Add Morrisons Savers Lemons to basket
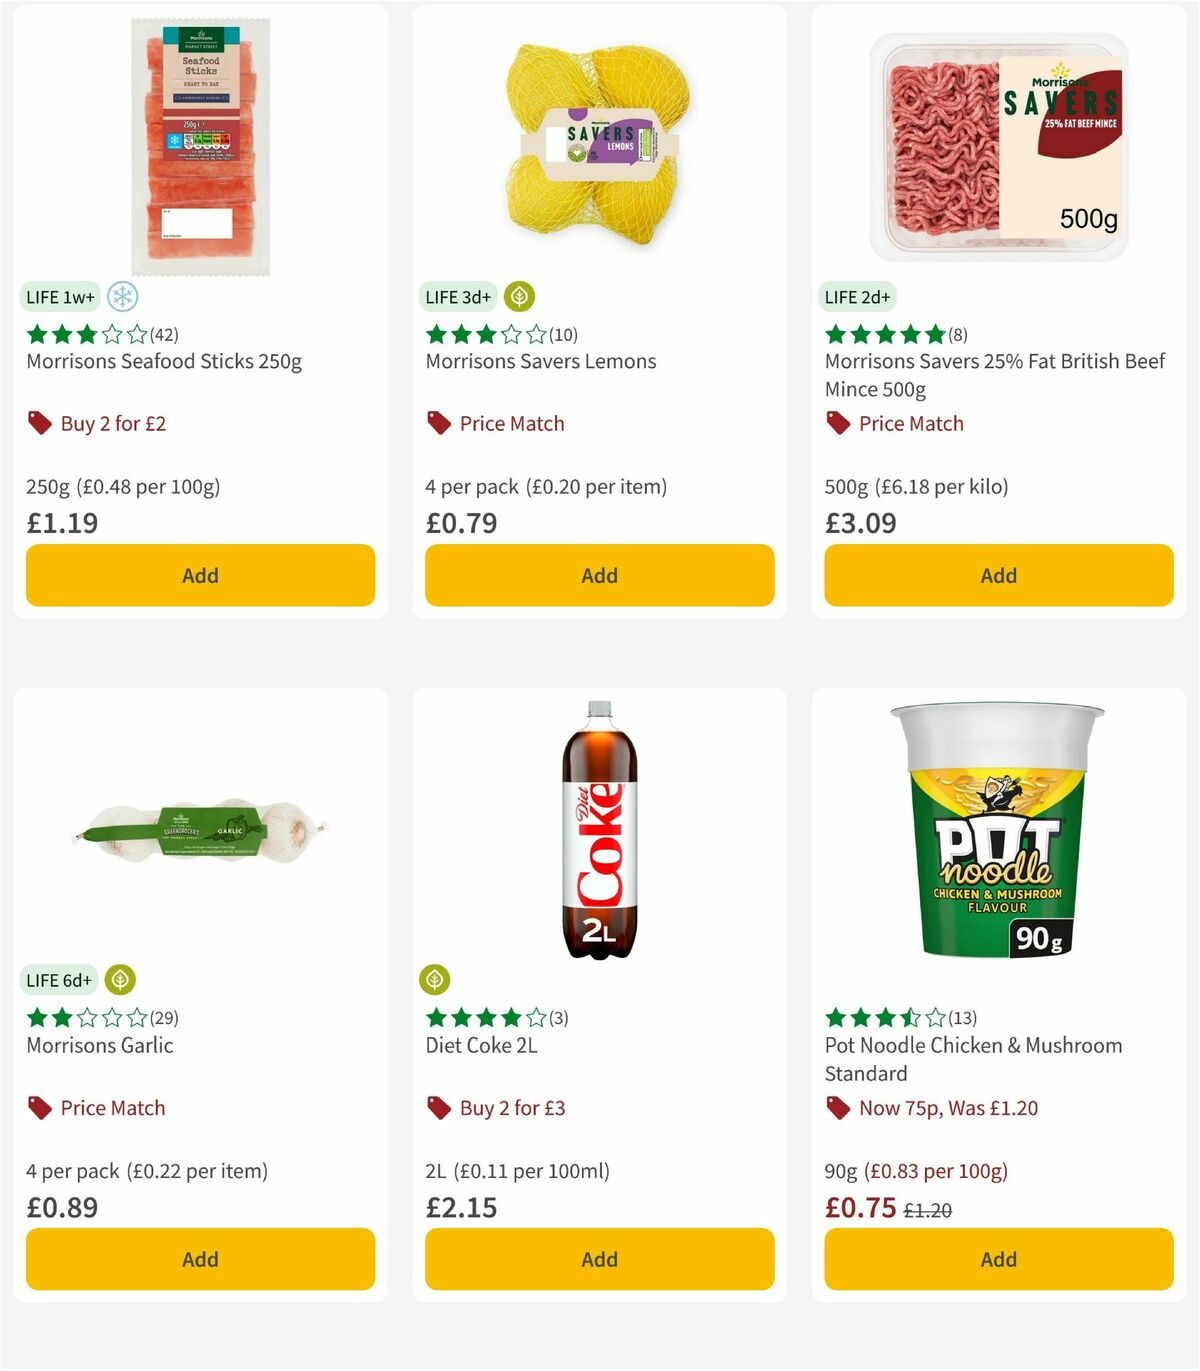 (599, 575)
